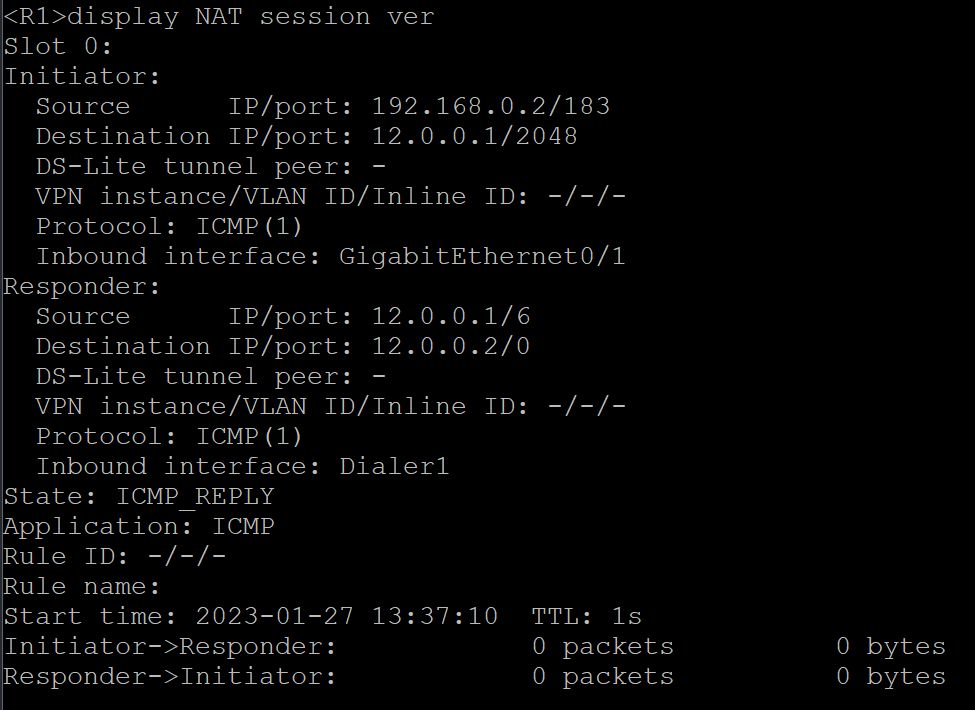Click the 'Initiator:' section heading
Image resolution: width=975 pixels, height=710 pixels.
click(82, 76)
